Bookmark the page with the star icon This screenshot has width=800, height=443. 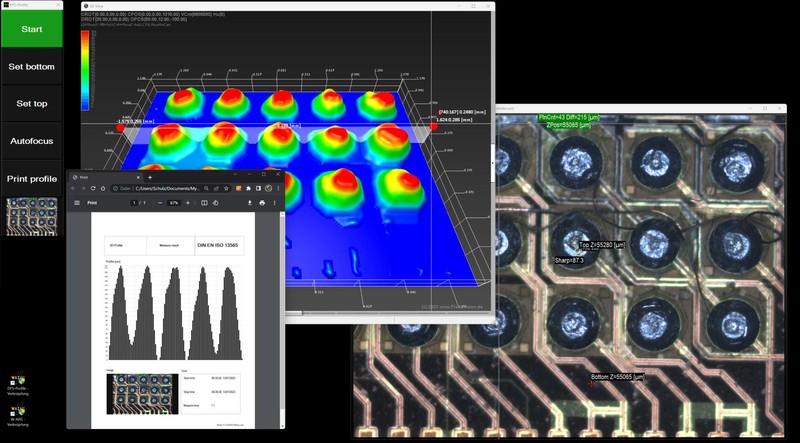tap(226, 188)
